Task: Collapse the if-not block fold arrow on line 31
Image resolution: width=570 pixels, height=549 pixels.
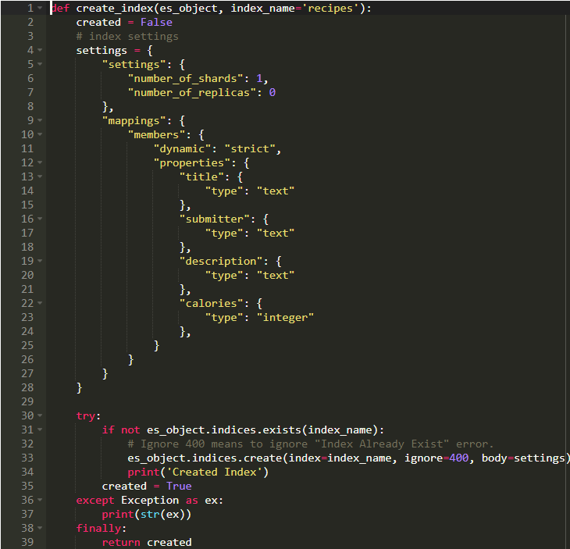Action: [40, 430]
